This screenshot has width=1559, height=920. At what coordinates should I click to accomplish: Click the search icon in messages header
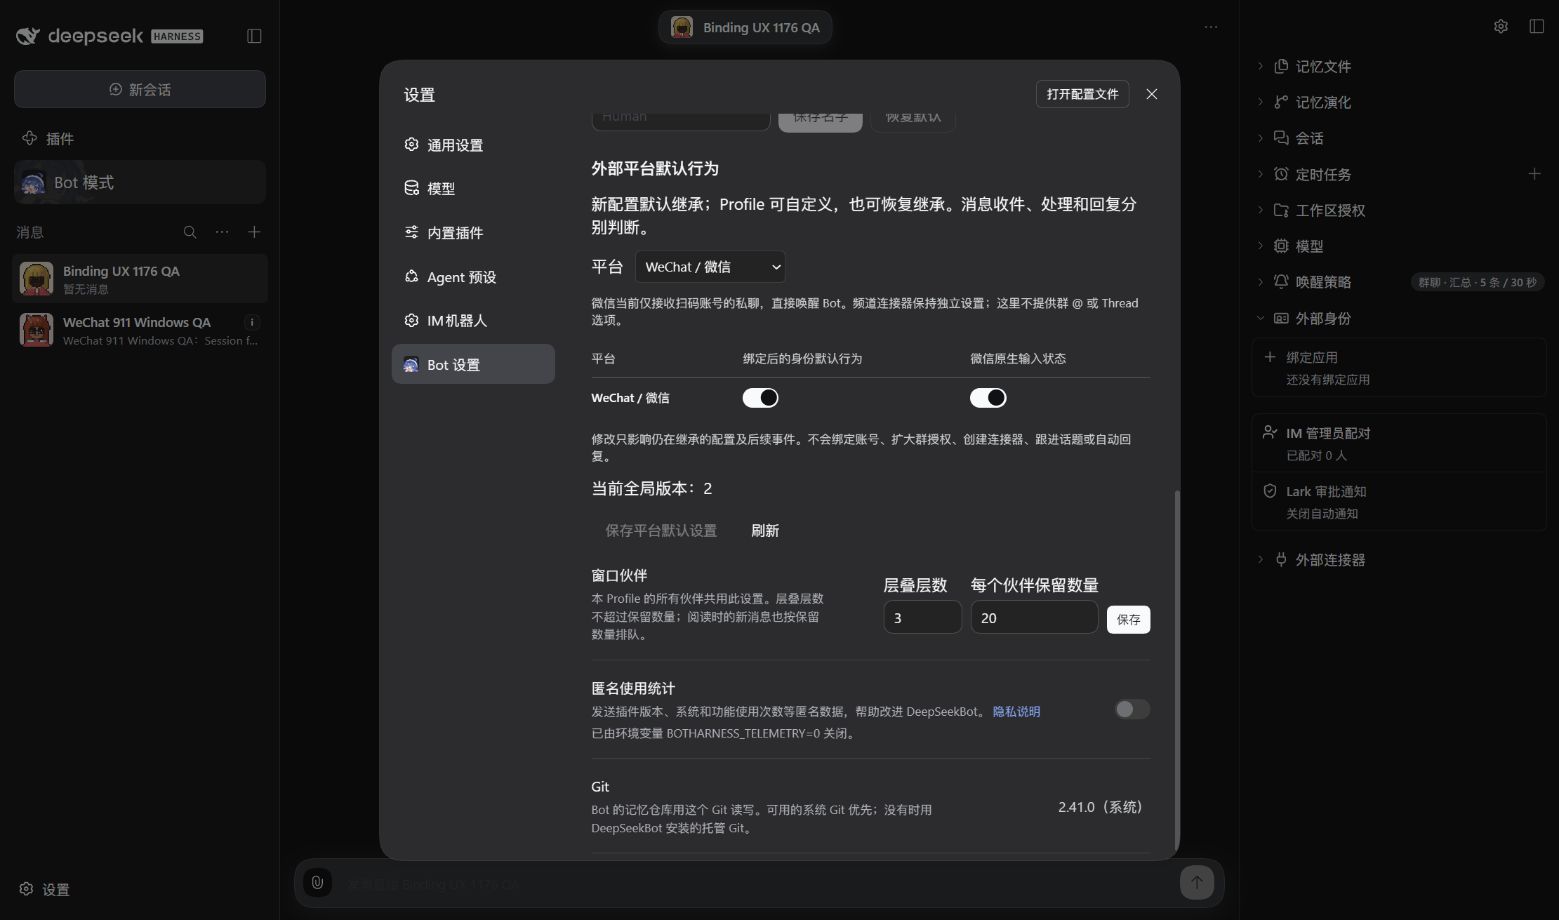190,232
